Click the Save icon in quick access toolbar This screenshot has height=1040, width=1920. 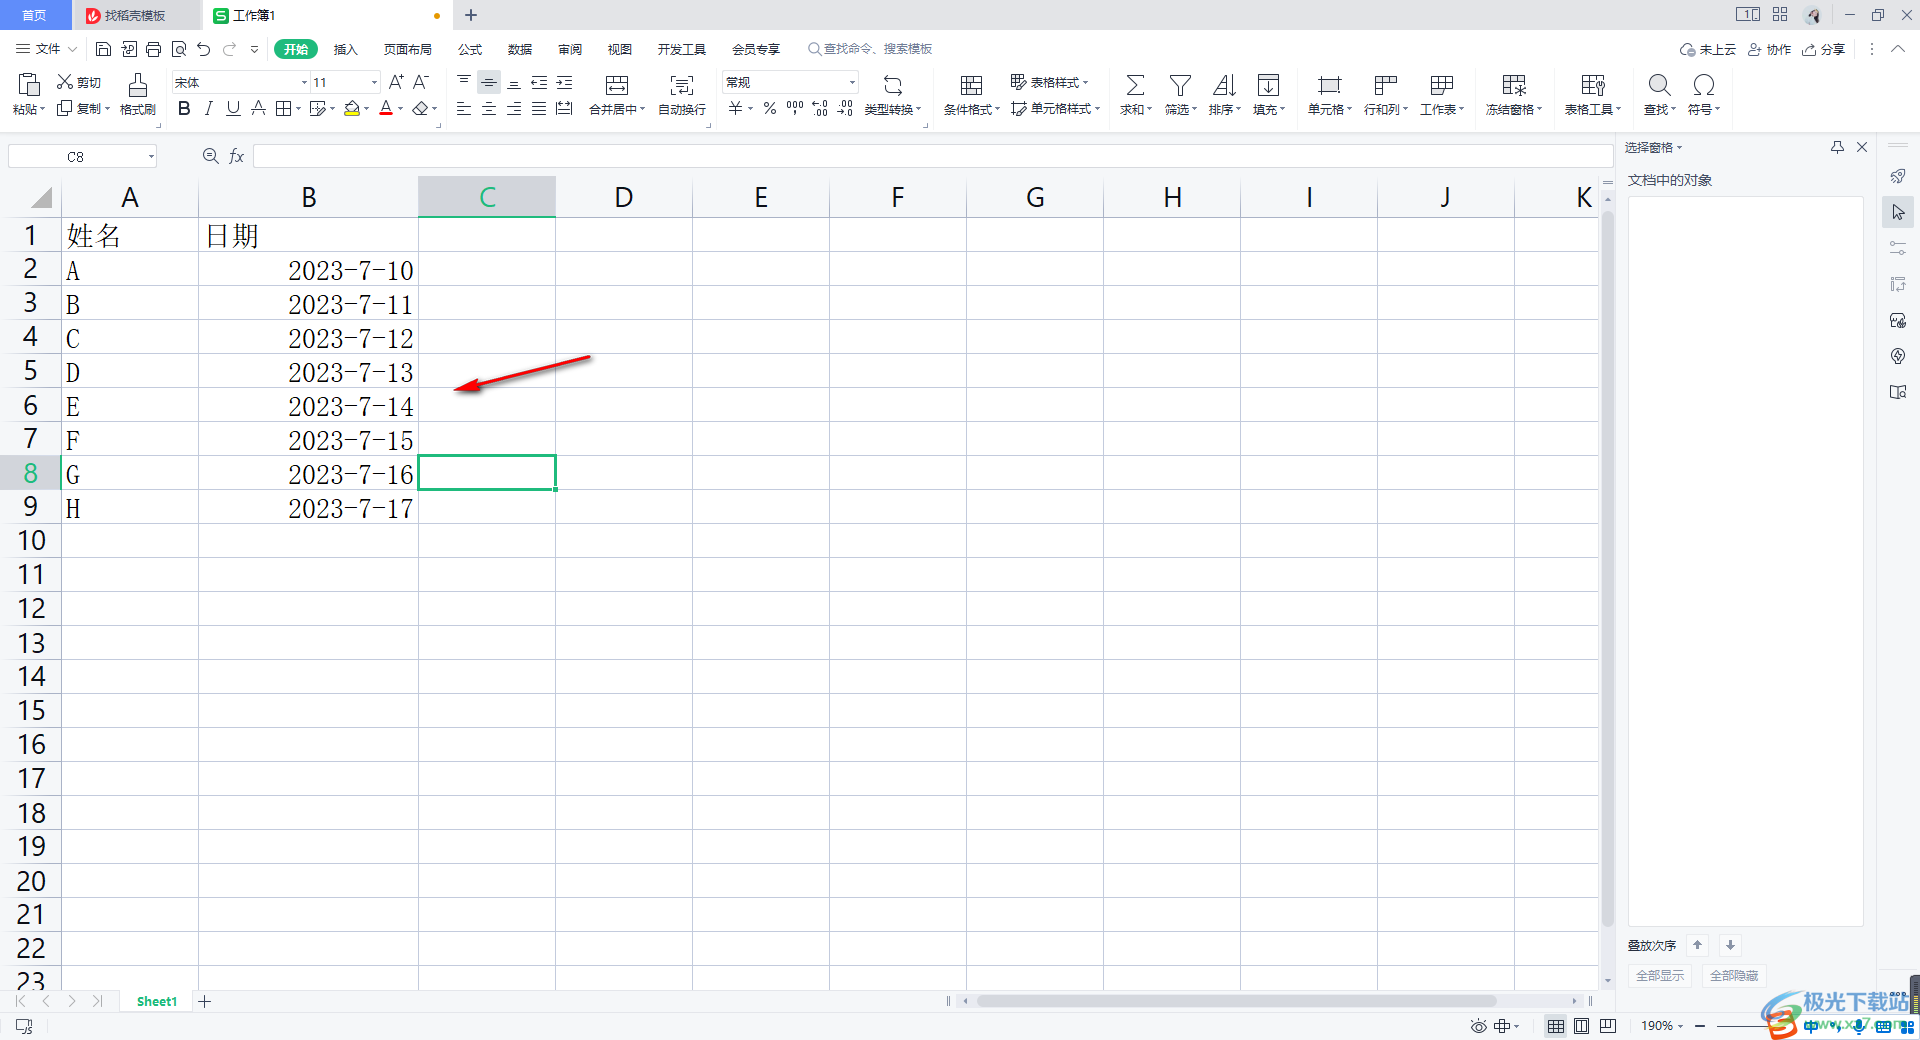[103, 49]
